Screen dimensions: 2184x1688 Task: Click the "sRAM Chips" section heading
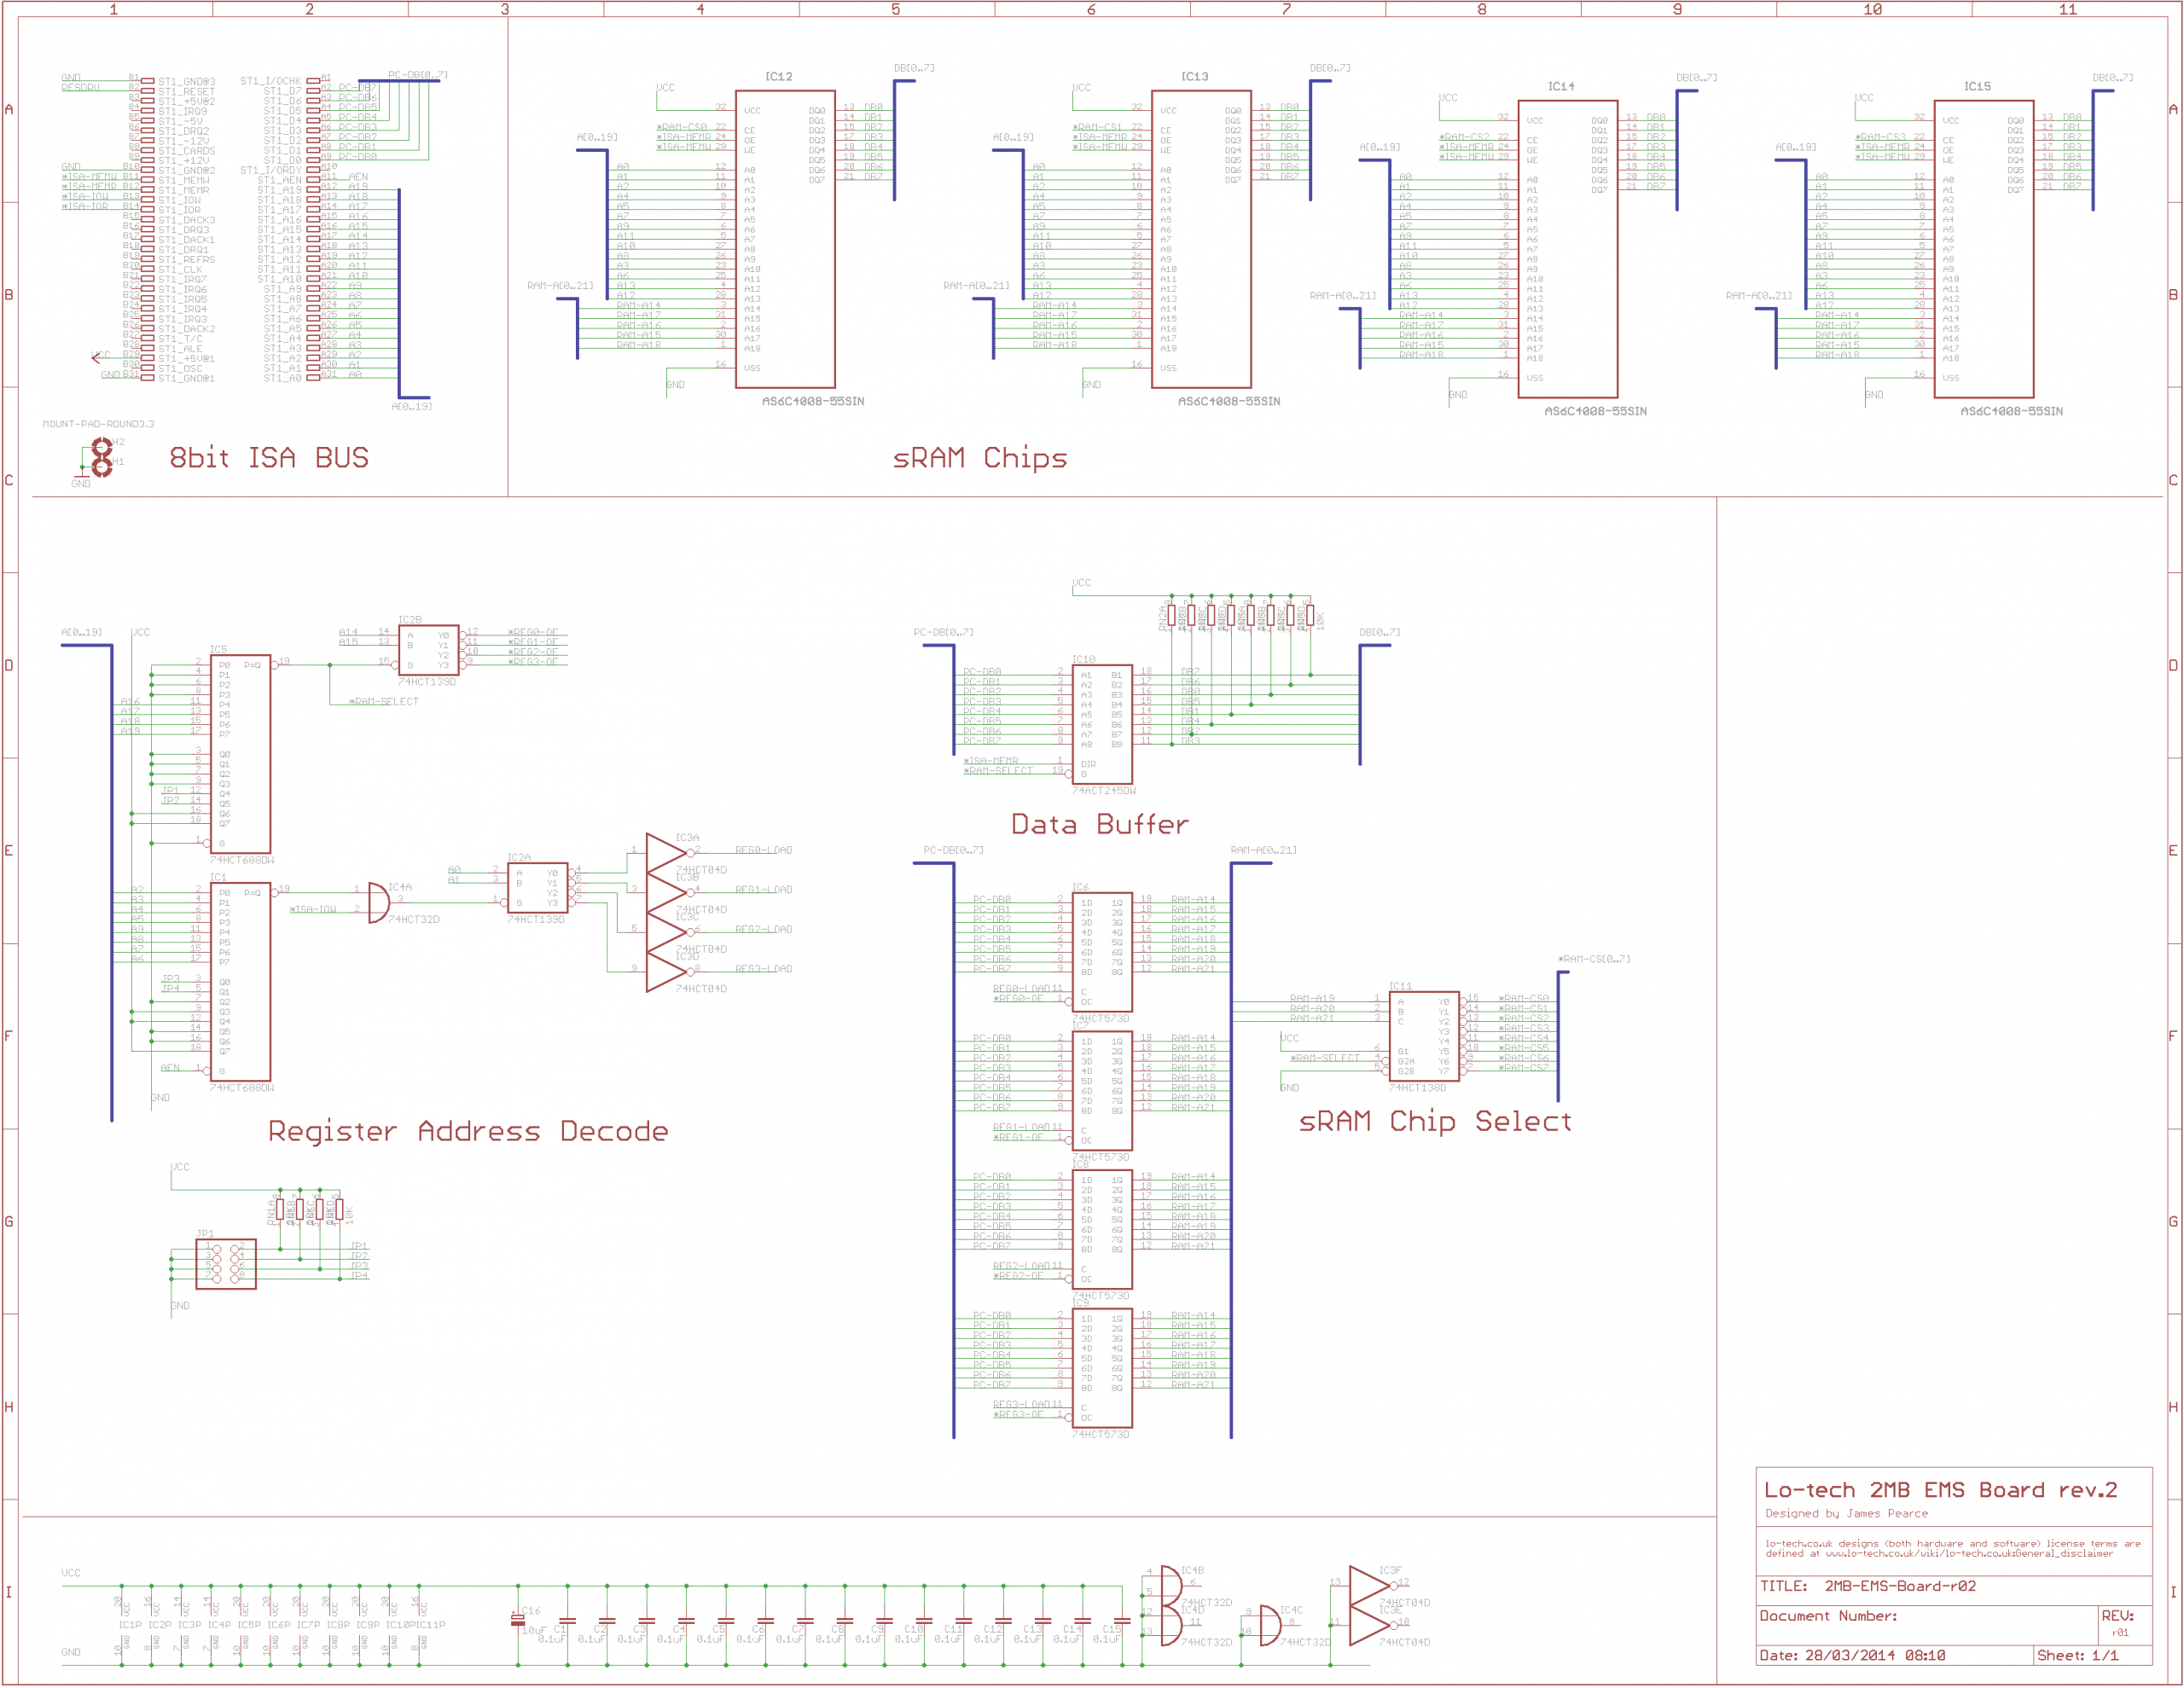(x=979, y=458)
